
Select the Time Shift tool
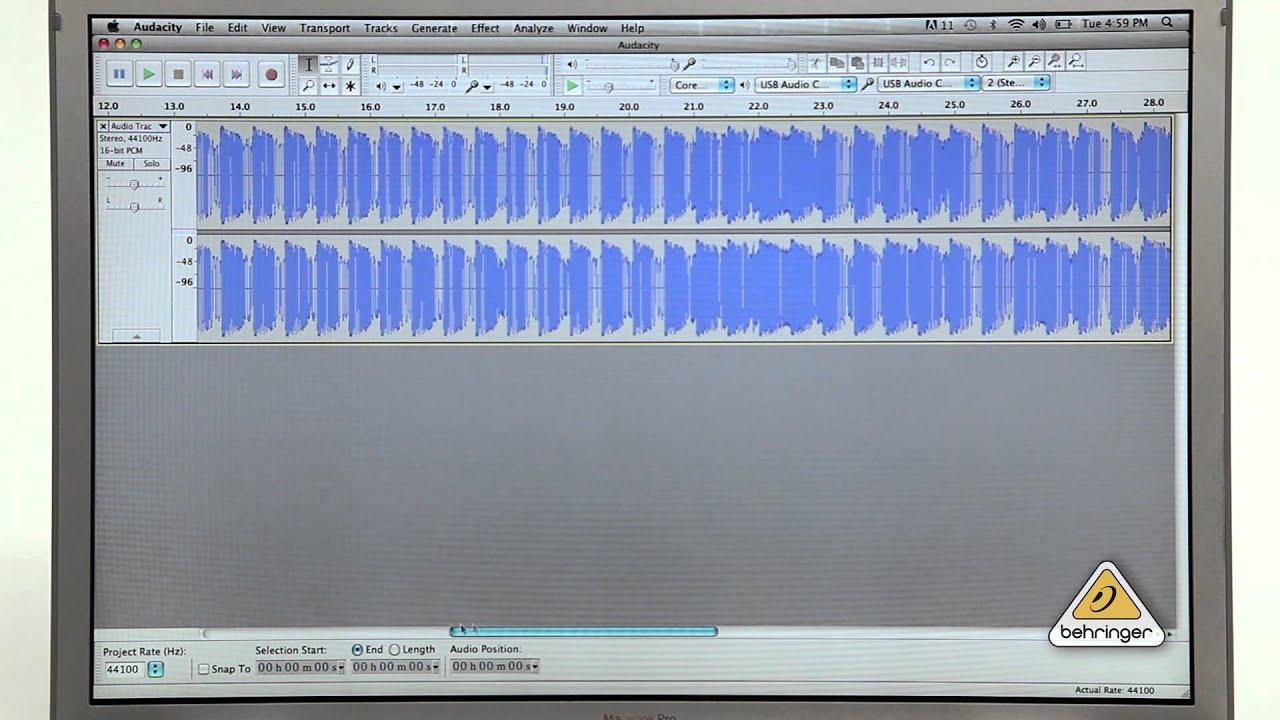329,86
